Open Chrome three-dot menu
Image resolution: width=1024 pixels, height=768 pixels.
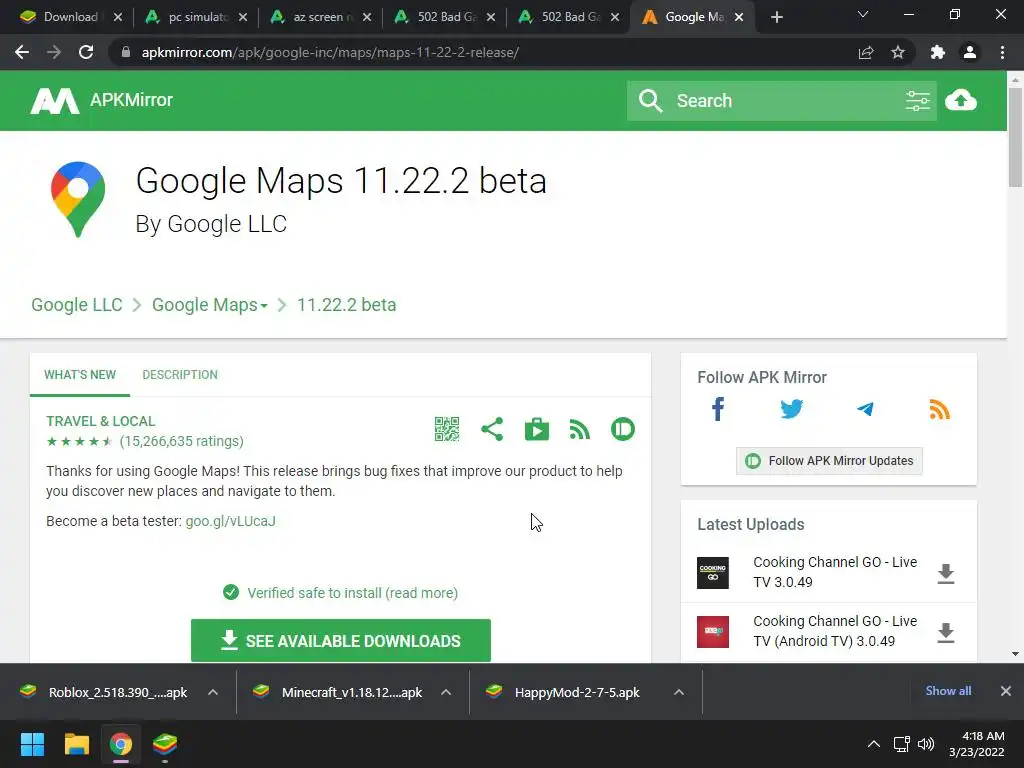(x=1002, y=52)
